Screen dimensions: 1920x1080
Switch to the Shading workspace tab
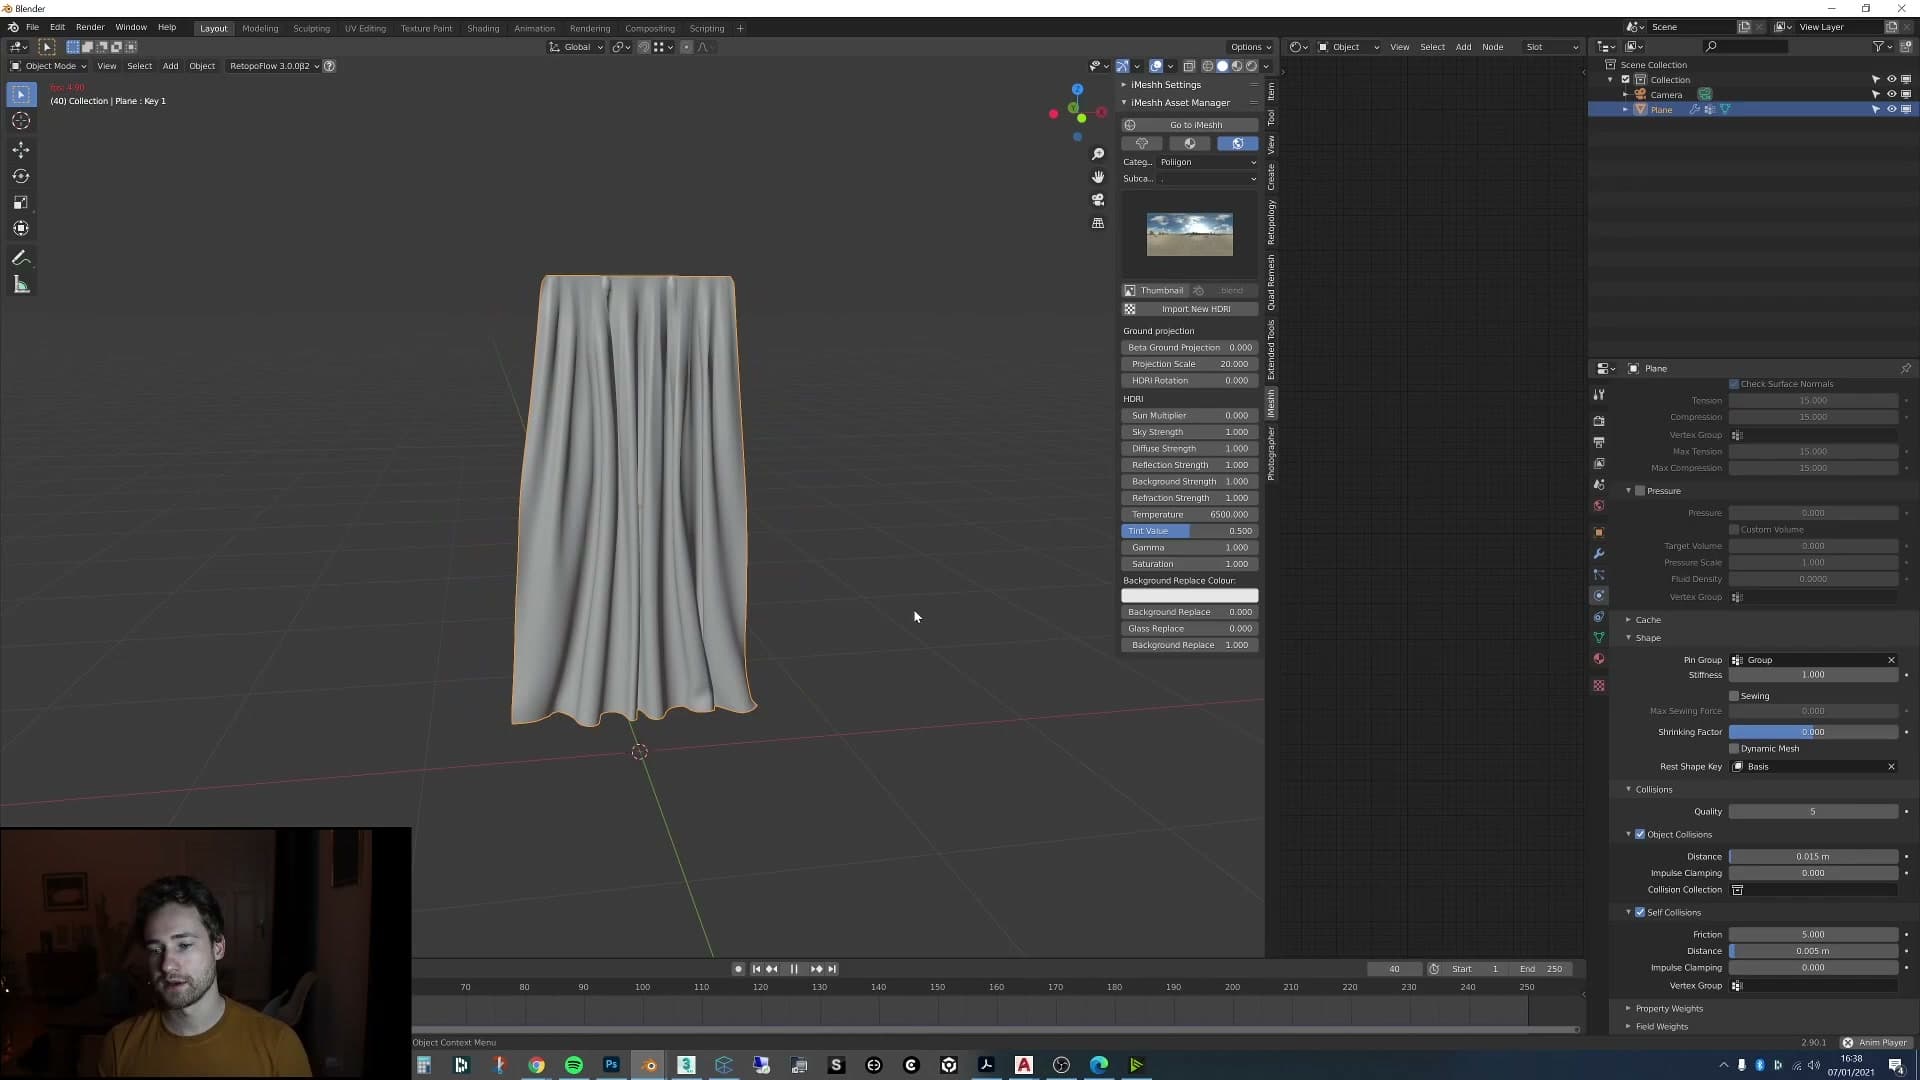(x=483, y=29)
